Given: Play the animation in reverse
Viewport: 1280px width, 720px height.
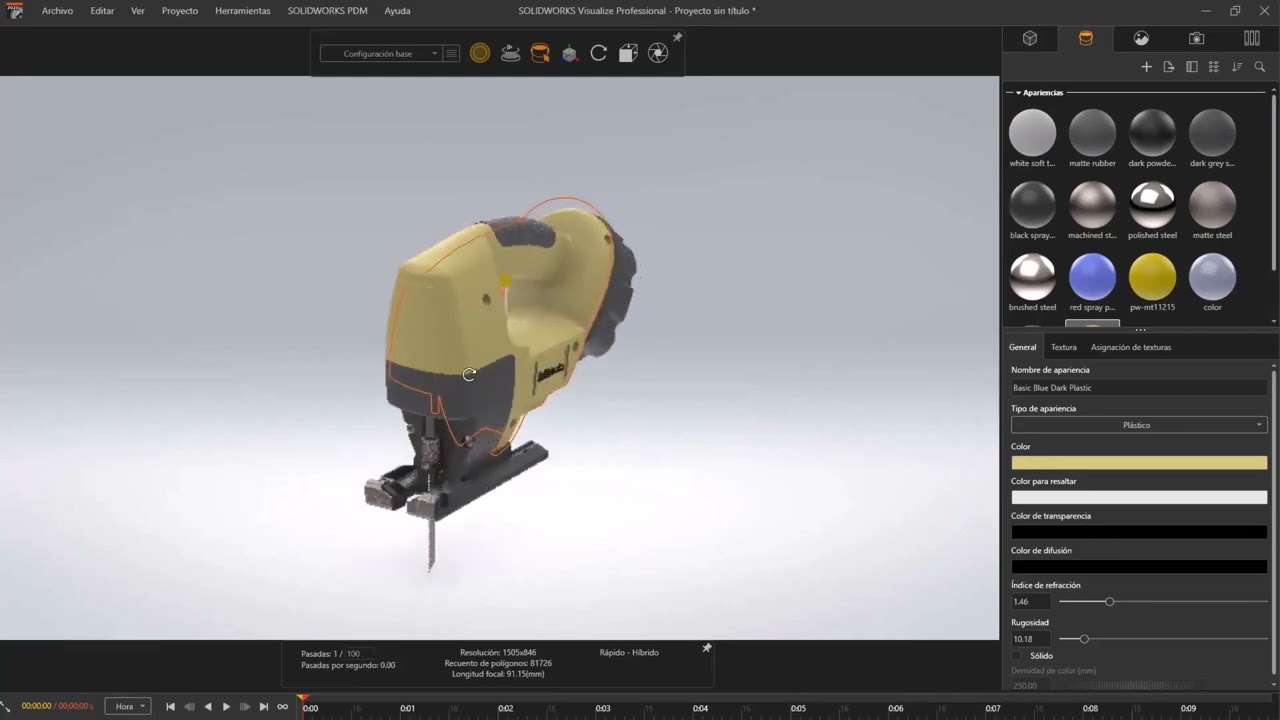Looking at the screenshot, I should [208, 707].
